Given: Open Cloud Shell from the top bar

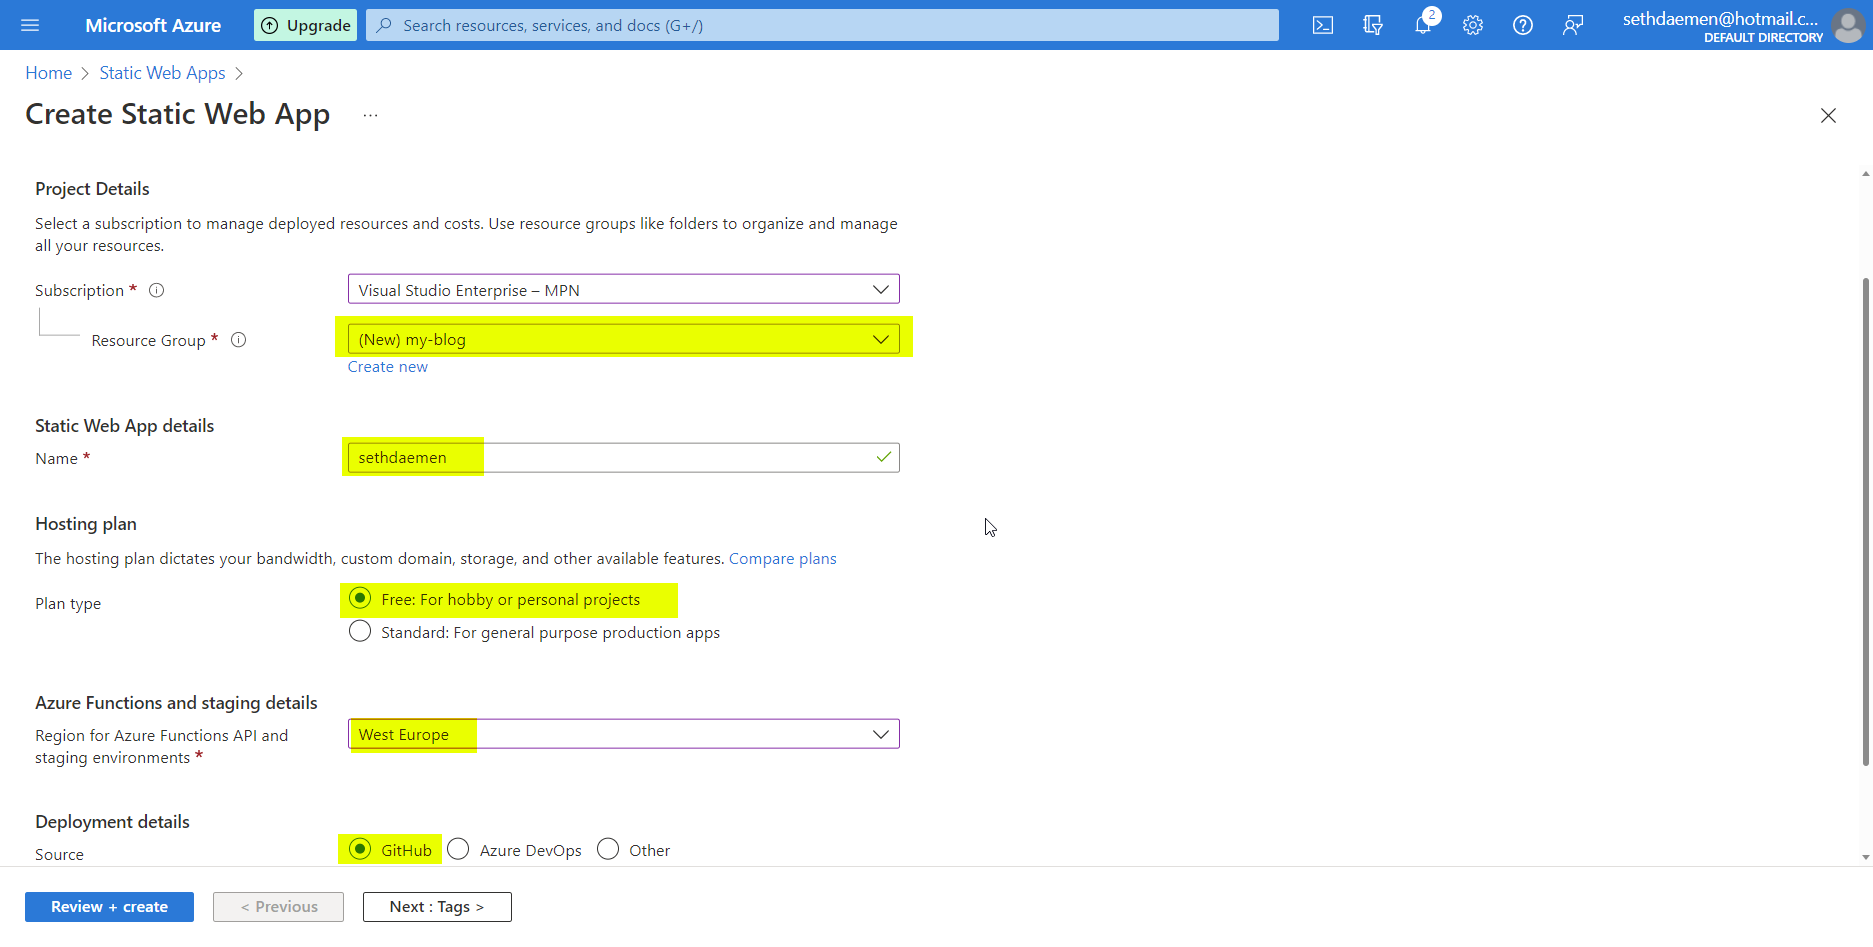Looking at the screenshot, I should click(x=1323, y=25).
